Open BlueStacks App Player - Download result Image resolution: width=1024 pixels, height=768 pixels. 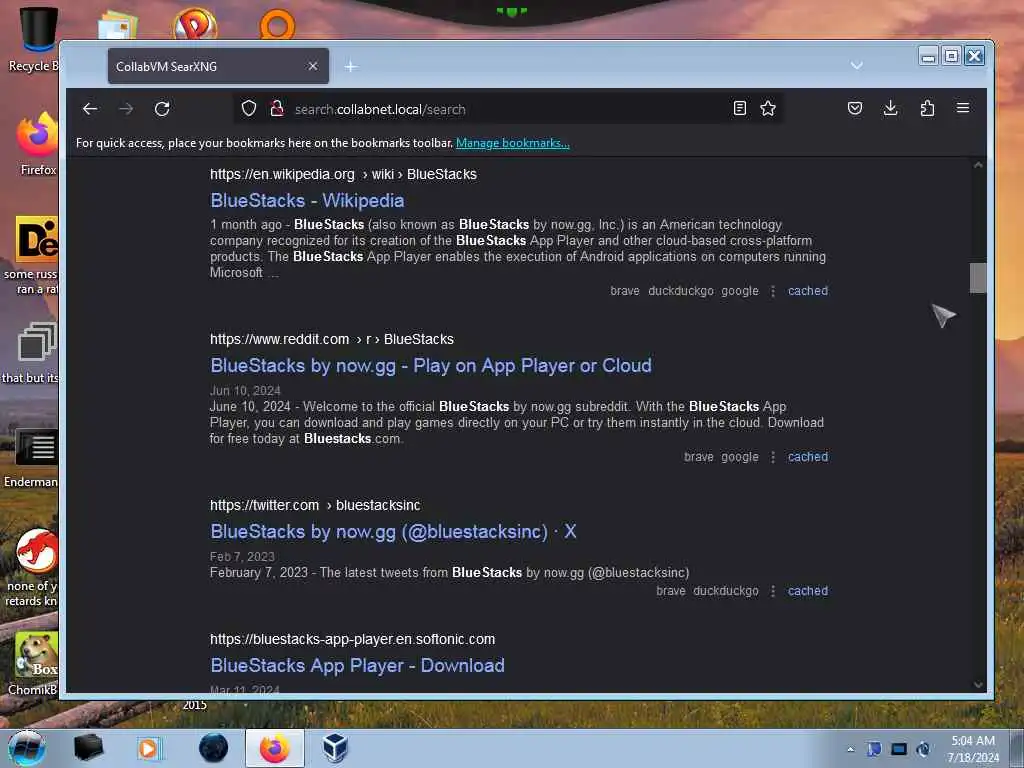[357, 665]
